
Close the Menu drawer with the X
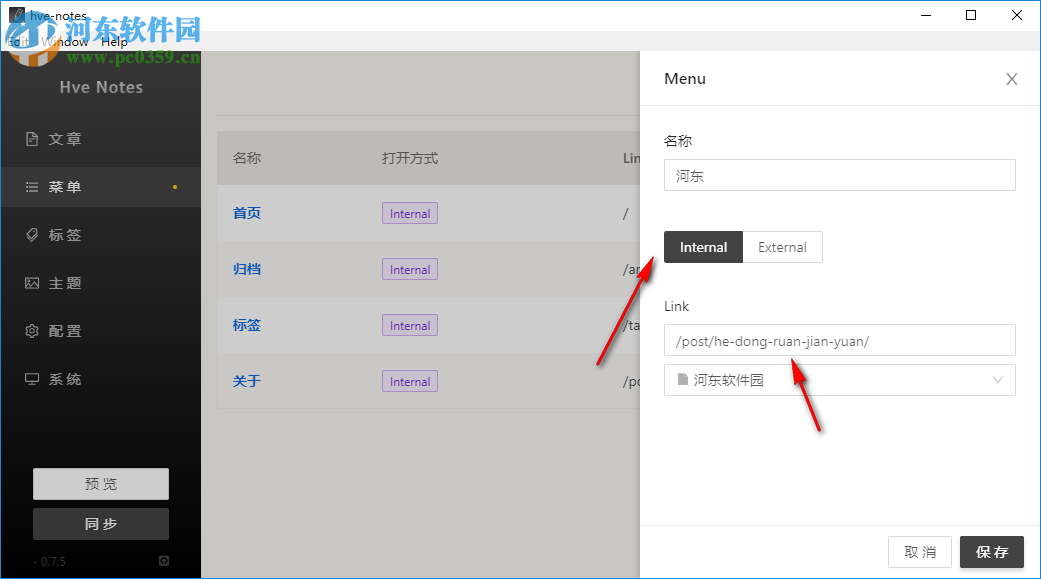(x=1012, y=79)
